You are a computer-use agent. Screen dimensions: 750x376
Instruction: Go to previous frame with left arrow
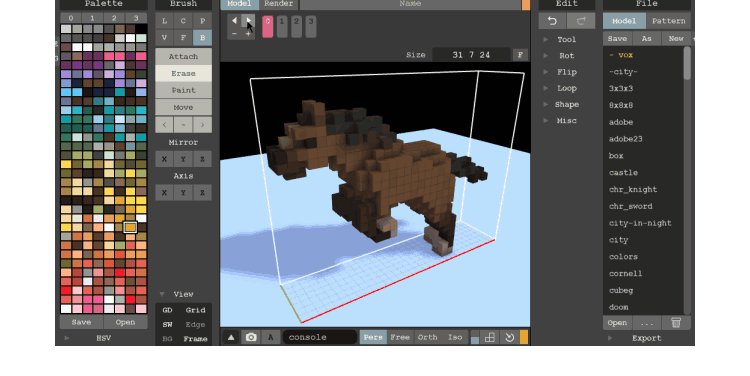pyautogui.click(x=234, y=21)
